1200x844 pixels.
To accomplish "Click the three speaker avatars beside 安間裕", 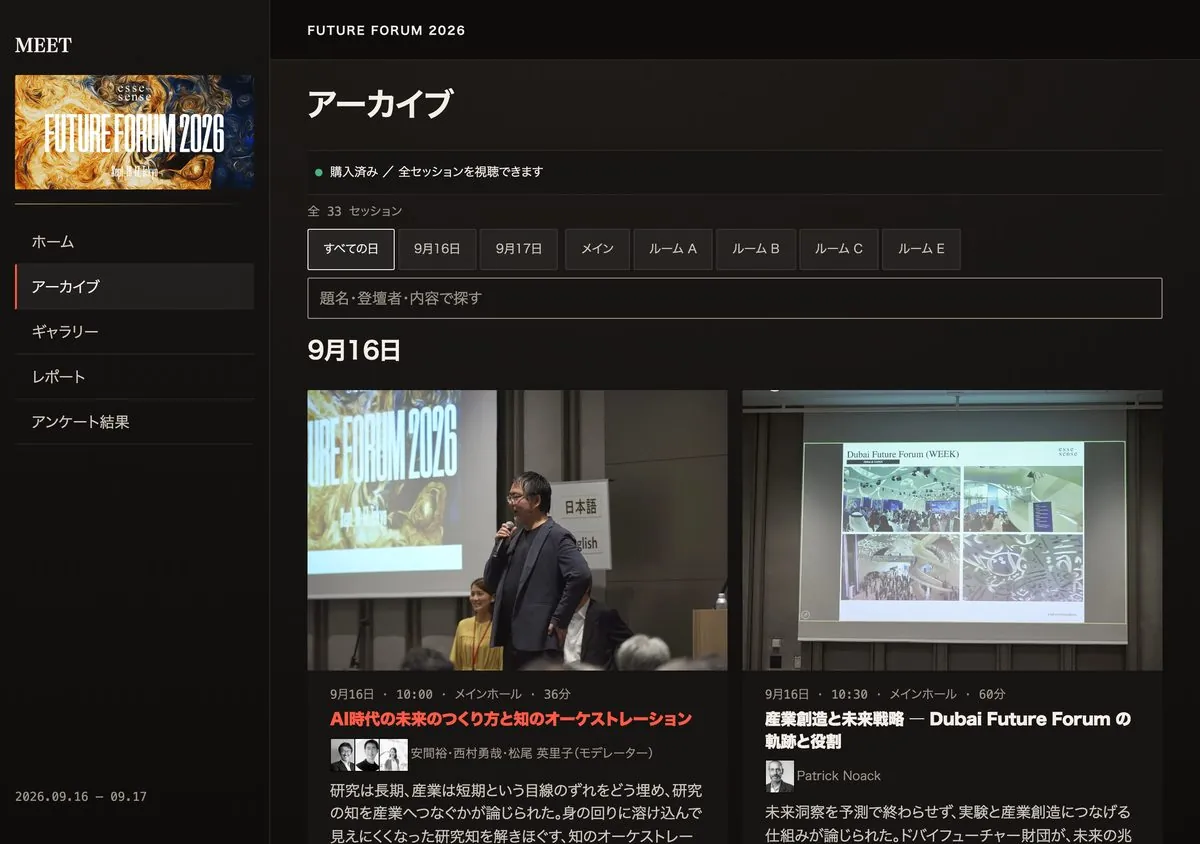I will click(369, 755).
